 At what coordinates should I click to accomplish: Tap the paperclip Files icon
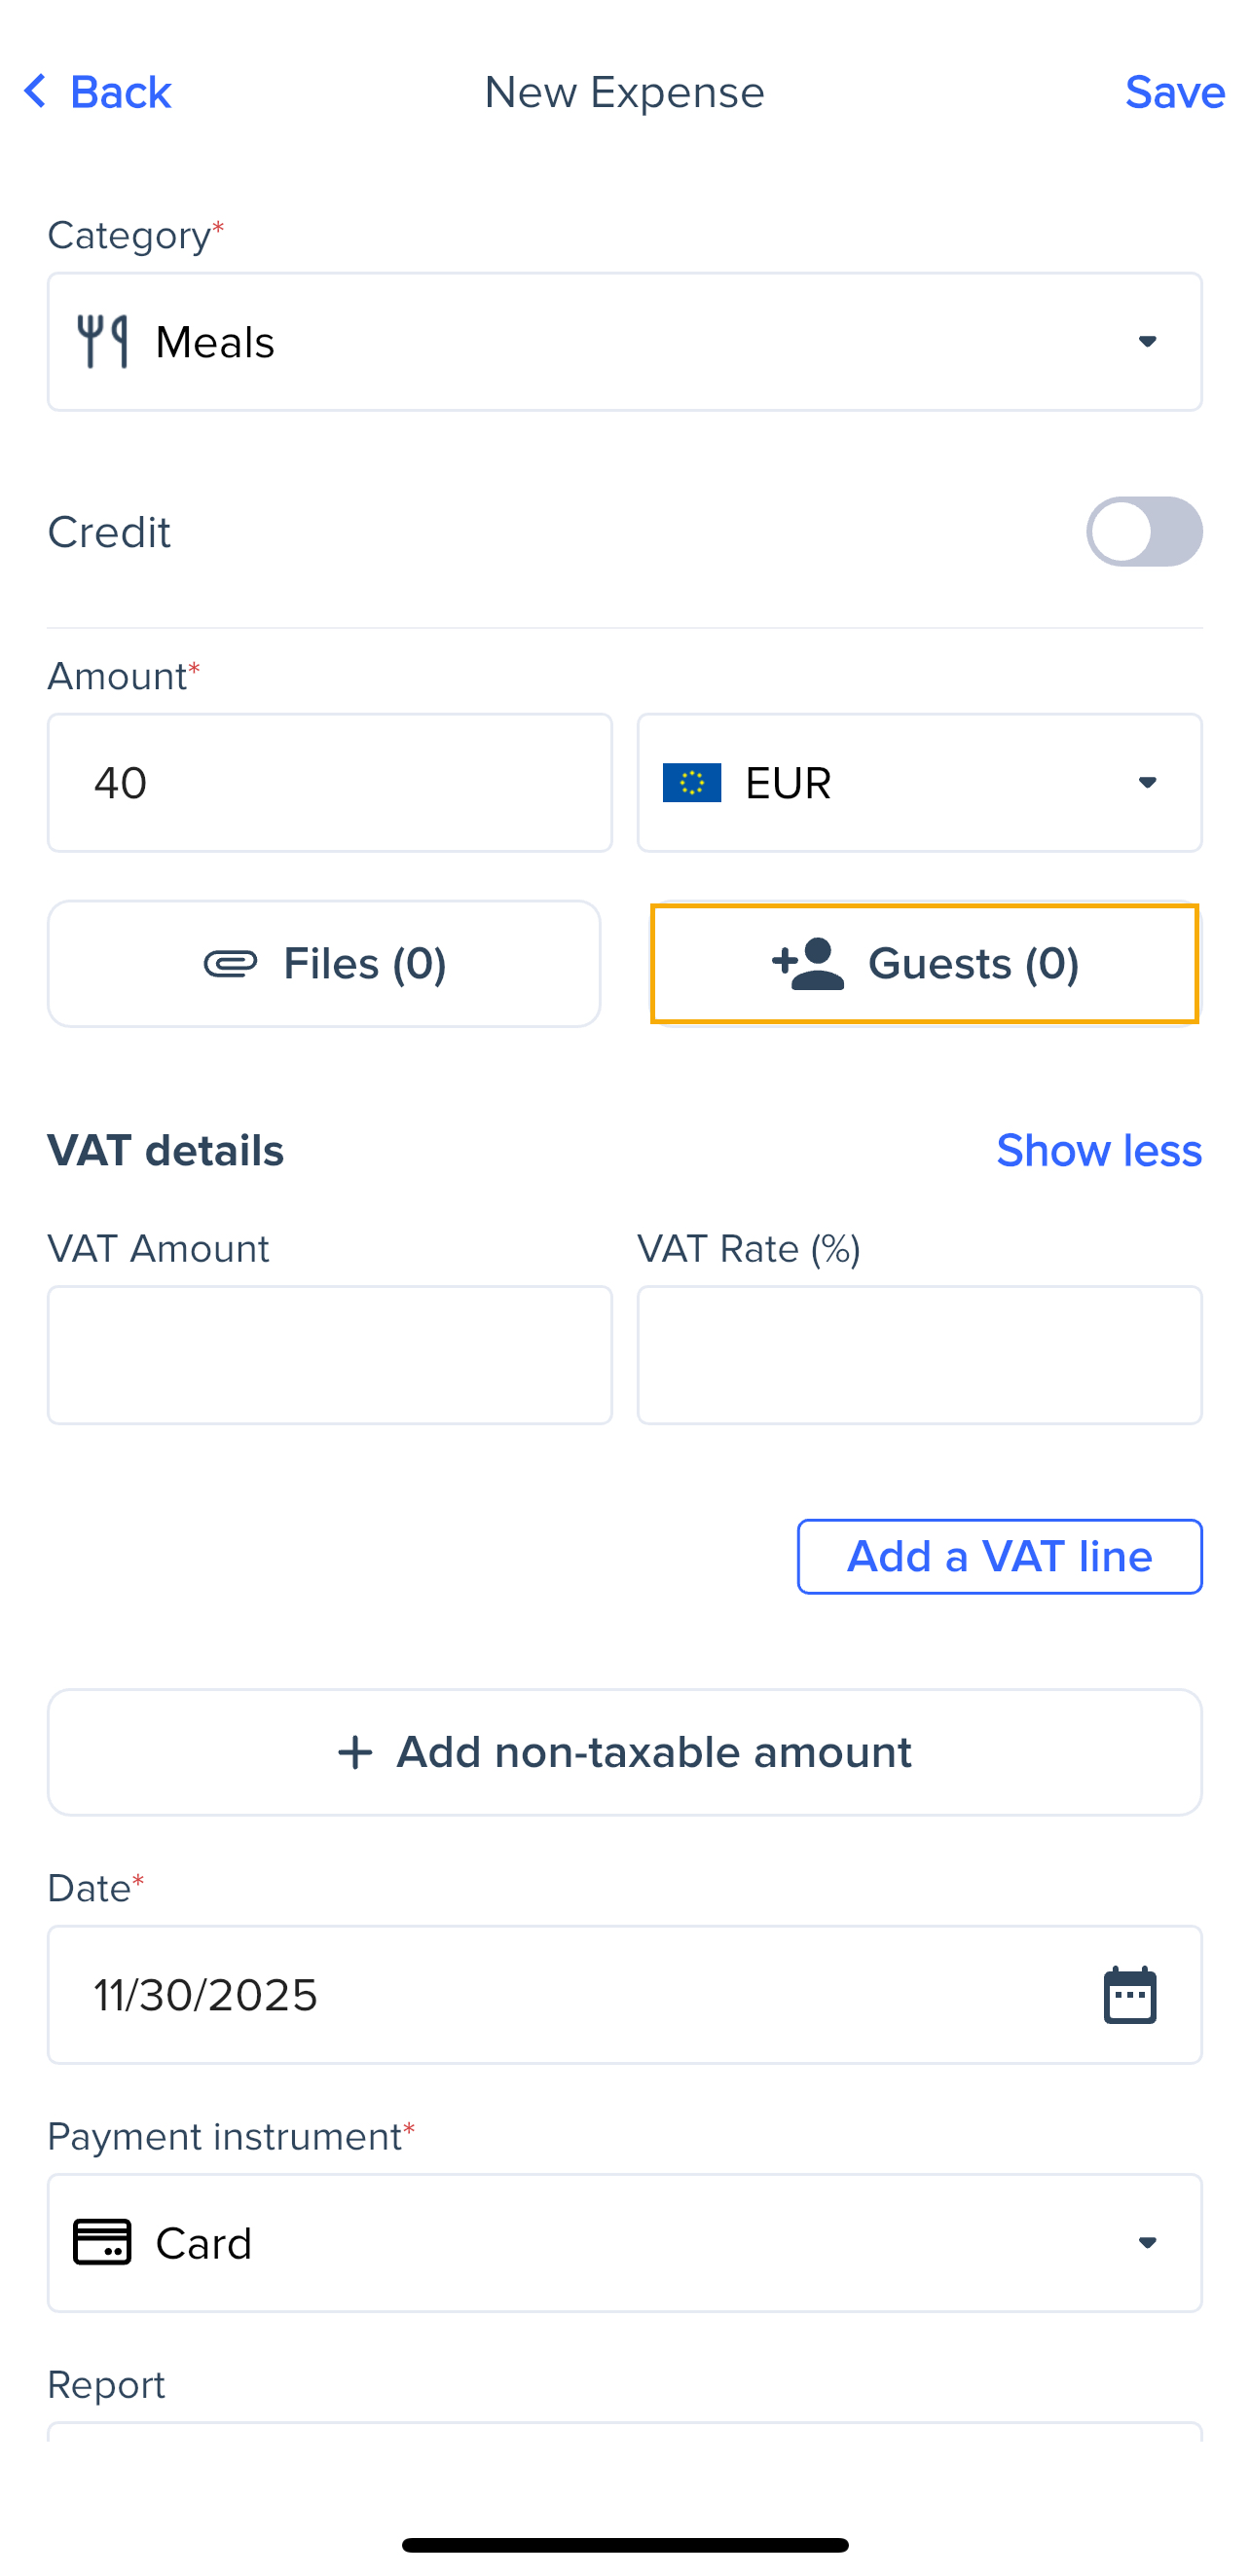[231, 964]
